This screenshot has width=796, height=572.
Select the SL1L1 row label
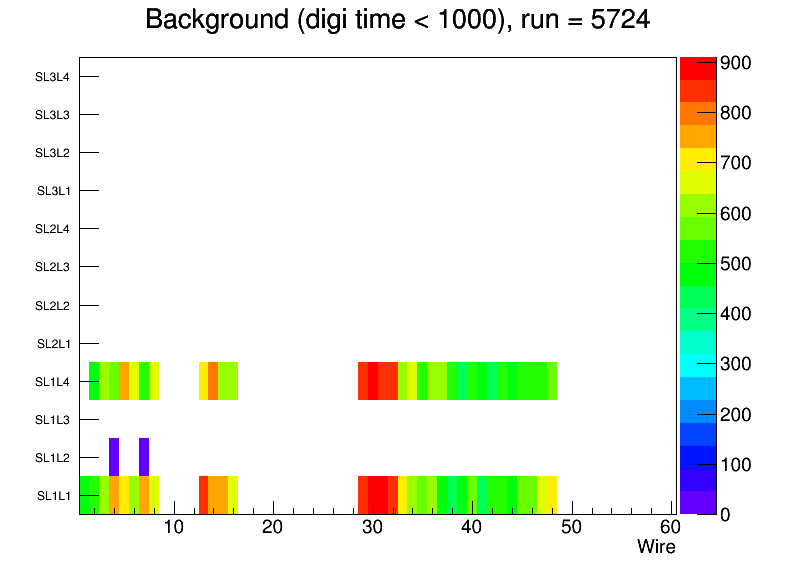click(53, 496)
